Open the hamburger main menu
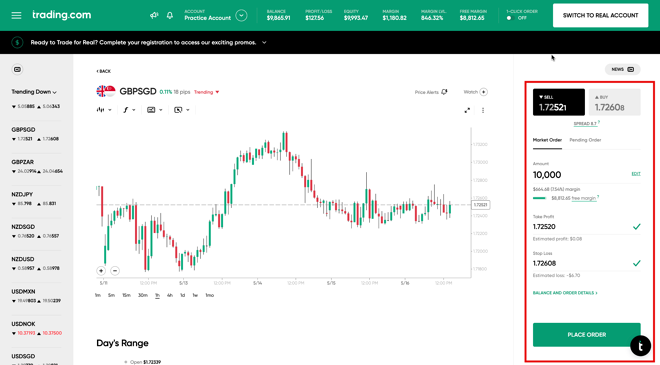Image resolution: width=660 pixels, height=365 pixels. (x=16, y=16)
